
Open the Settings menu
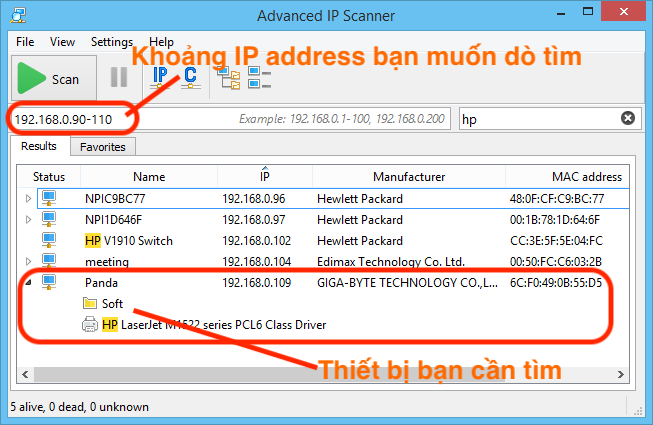tap(112, 42)
